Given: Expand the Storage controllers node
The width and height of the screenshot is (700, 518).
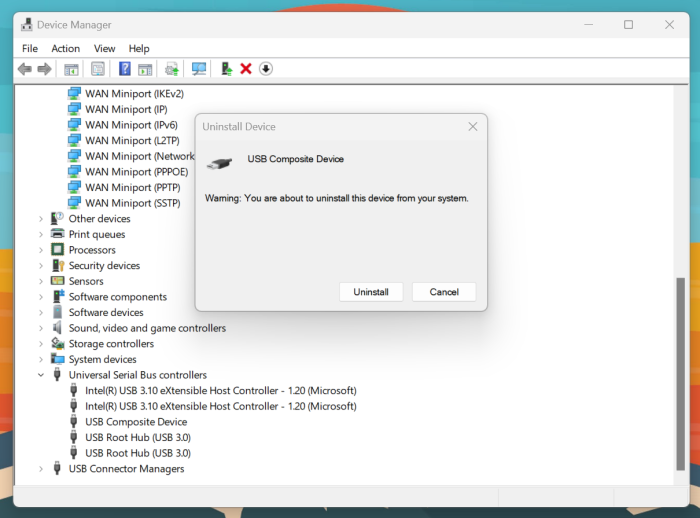Looking at the screenshot, I should point(41,344).
